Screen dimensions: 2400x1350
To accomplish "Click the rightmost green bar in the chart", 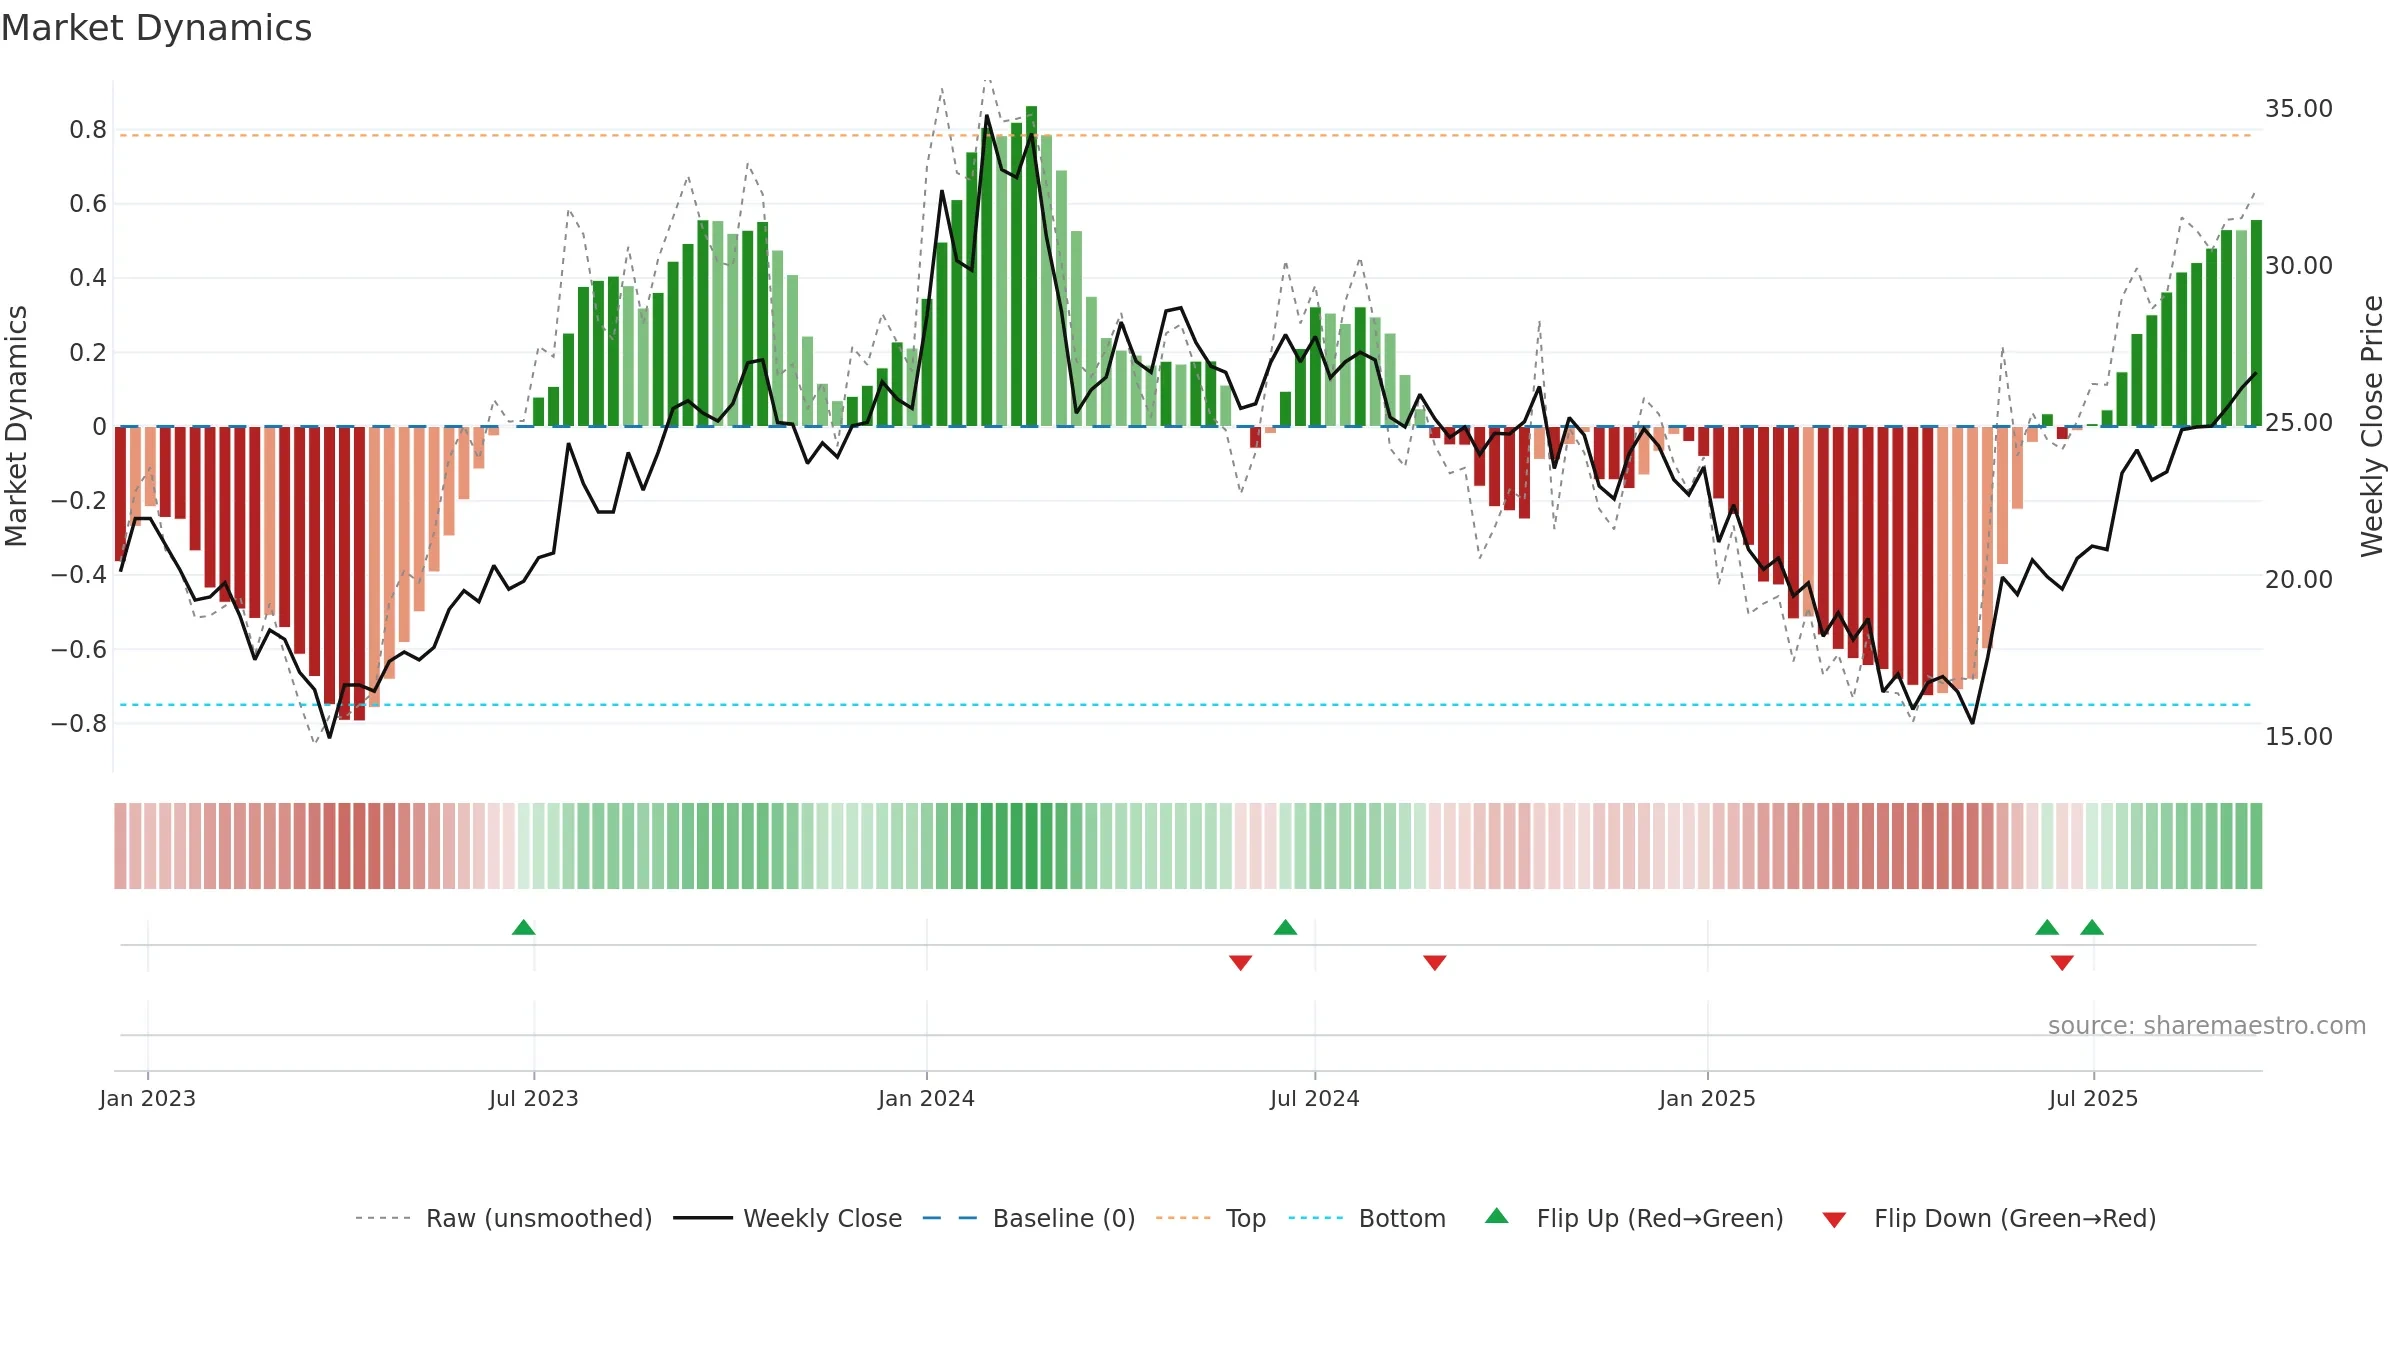I will (2256, 323).
